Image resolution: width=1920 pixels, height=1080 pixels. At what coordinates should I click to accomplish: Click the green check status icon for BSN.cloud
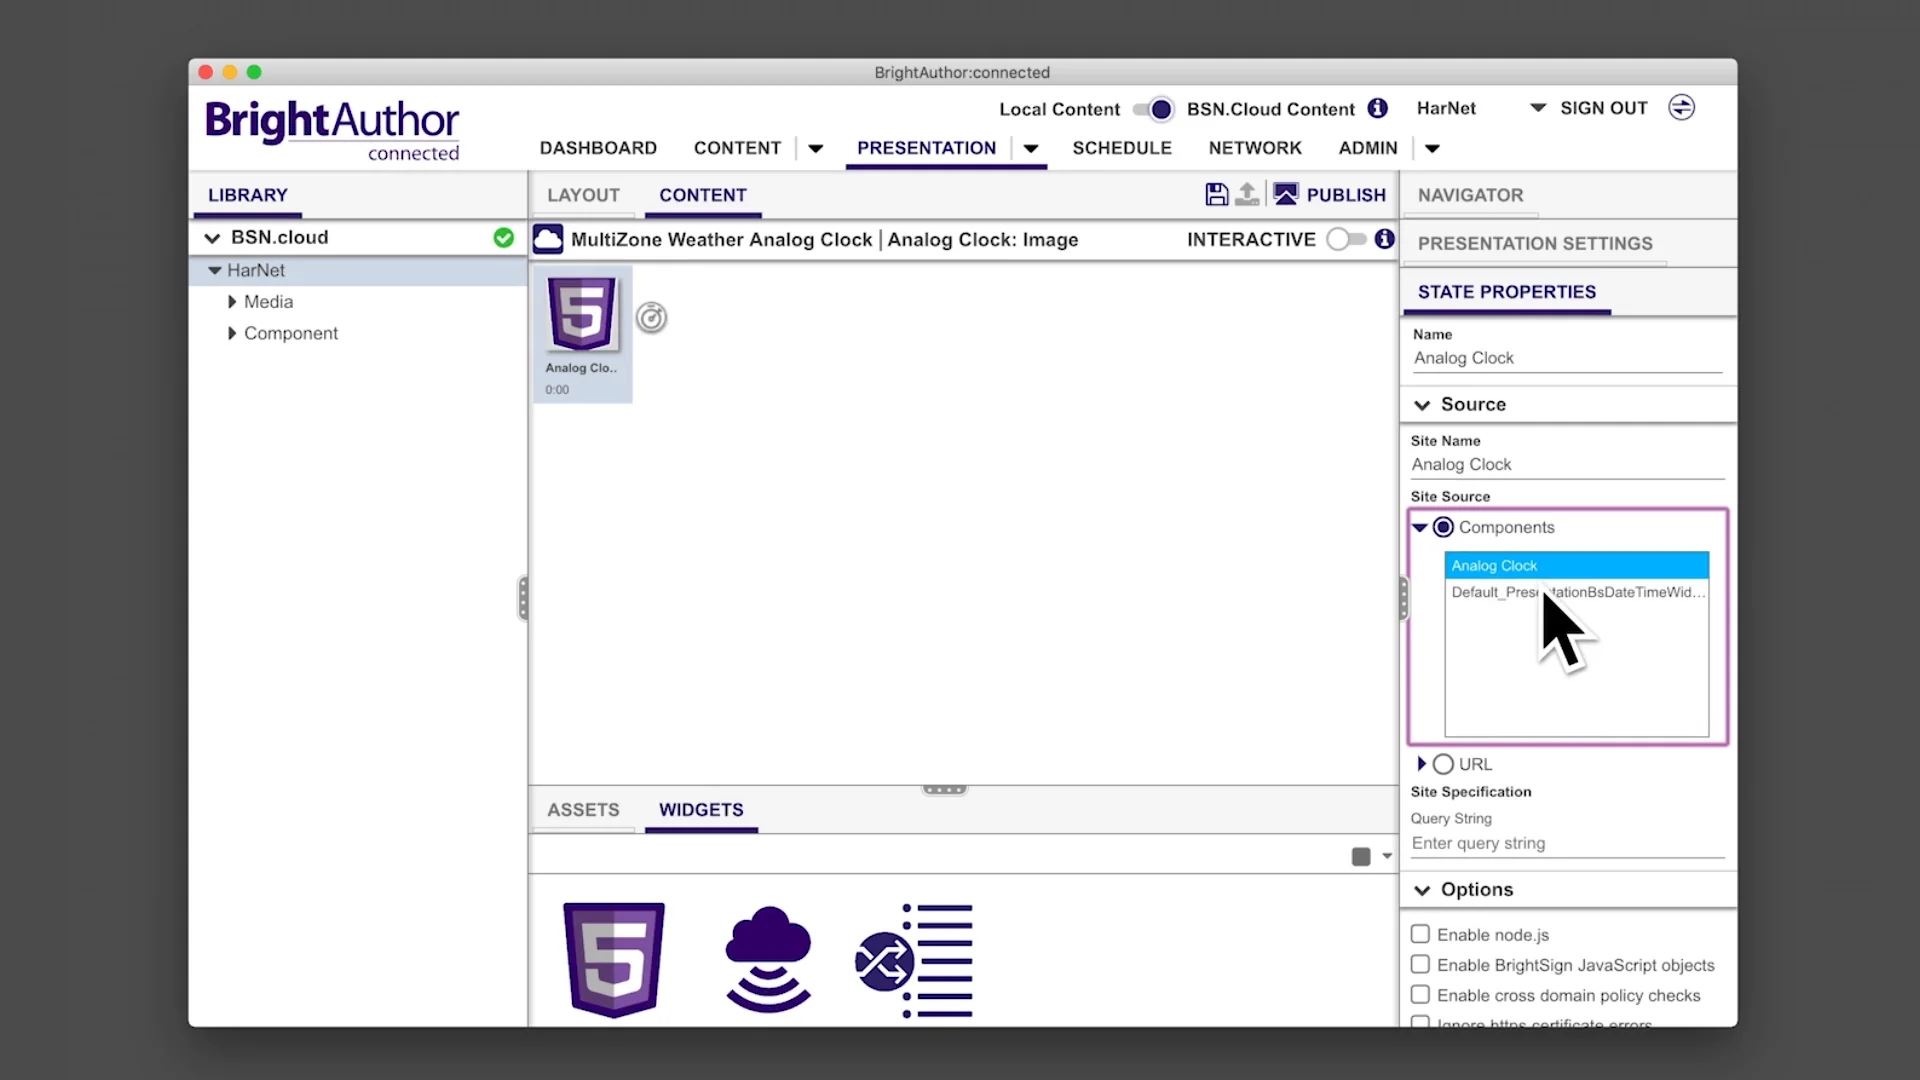504,238
